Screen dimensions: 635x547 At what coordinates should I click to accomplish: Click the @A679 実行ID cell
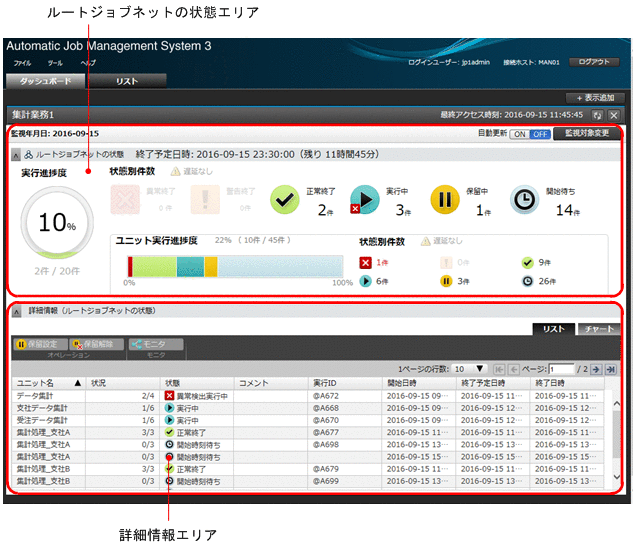tap(344, 469)
